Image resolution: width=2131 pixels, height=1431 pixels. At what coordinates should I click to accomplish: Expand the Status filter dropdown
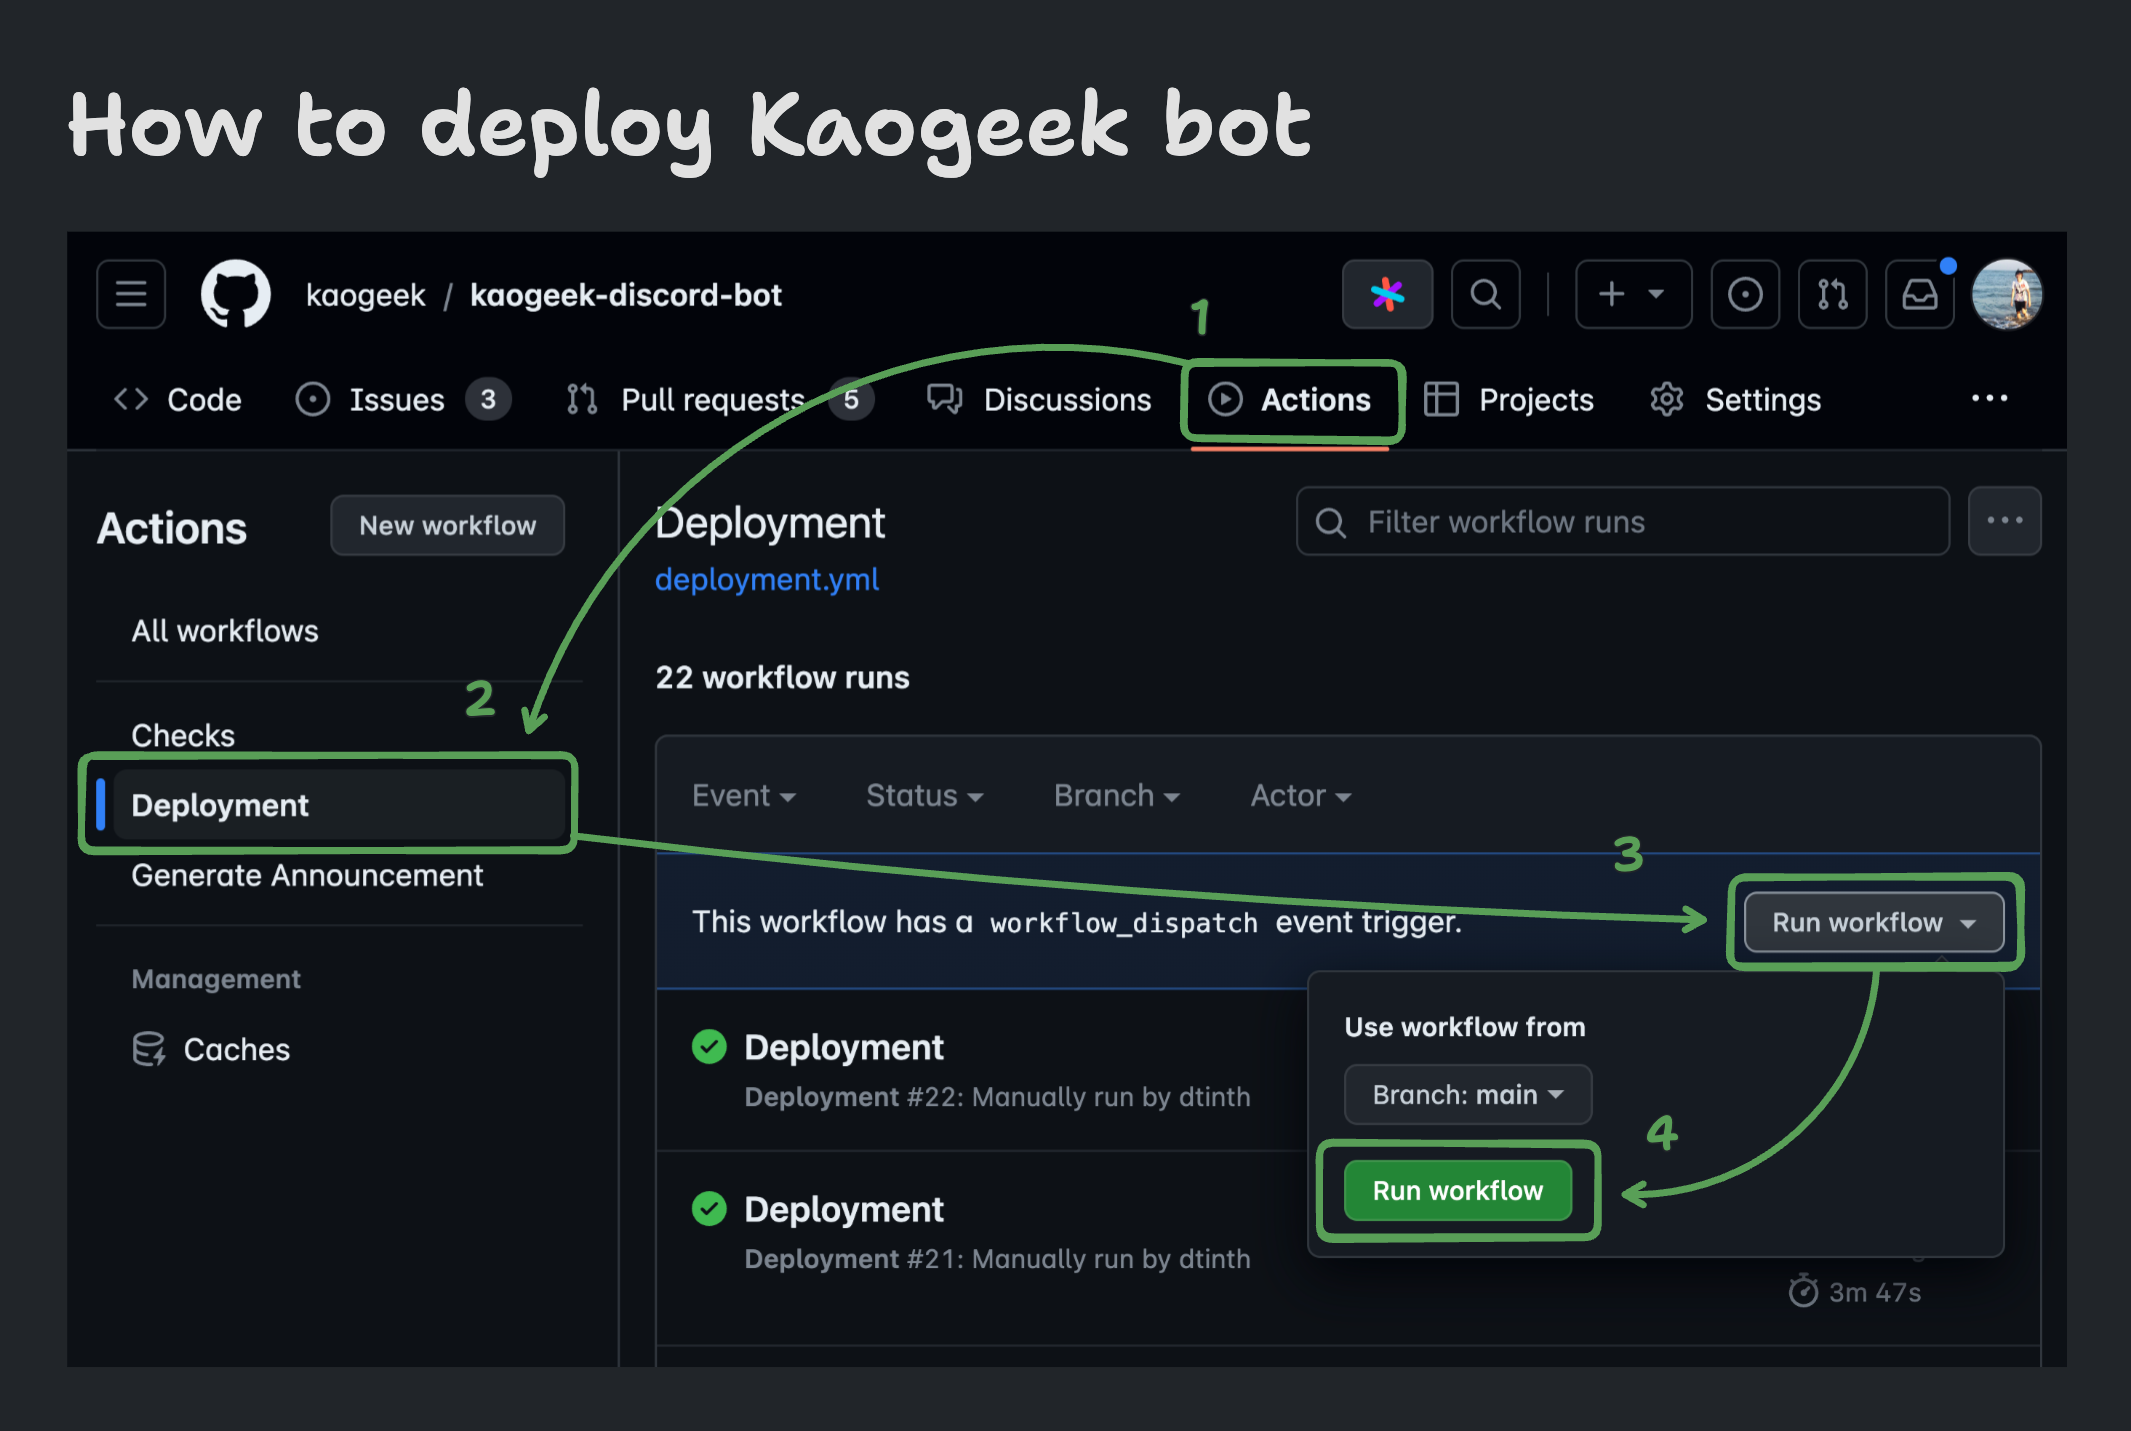click(924, 796)
